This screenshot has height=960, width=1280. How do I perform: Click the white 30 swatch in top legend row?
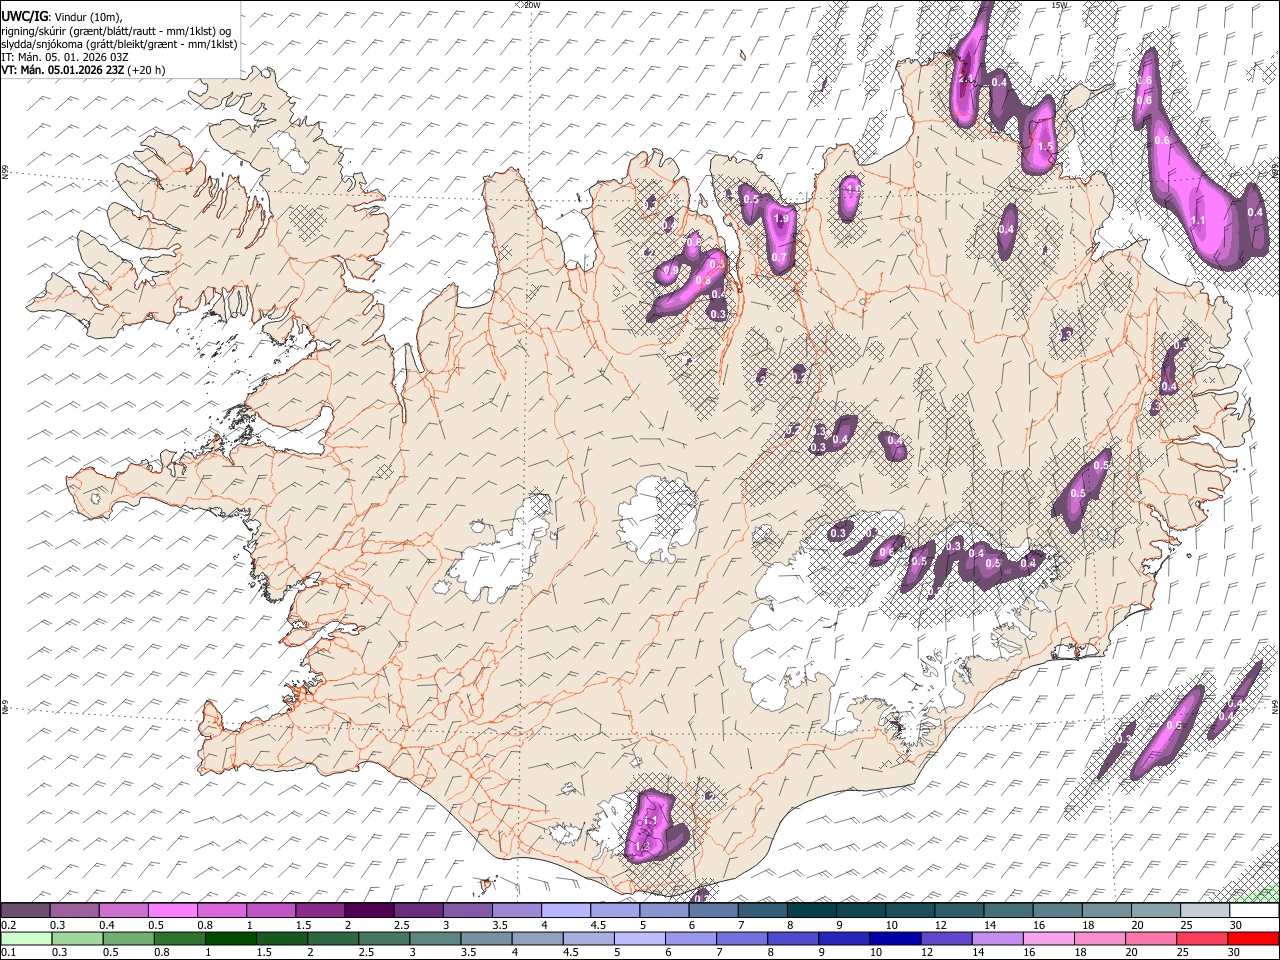(x=1254, y=911)
